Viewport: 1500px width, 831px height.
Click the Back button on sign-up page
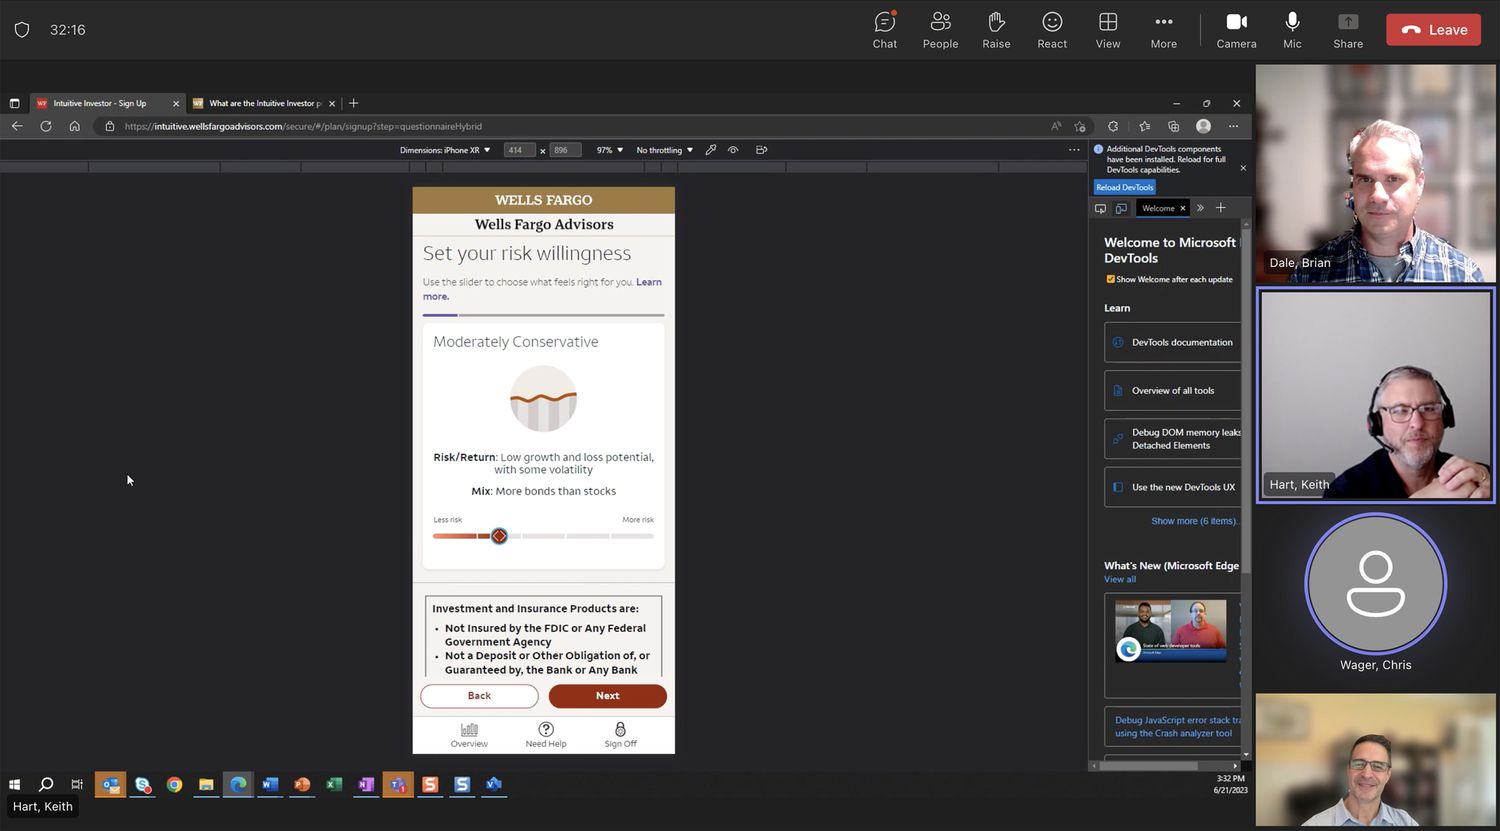[x=479, y=696]
